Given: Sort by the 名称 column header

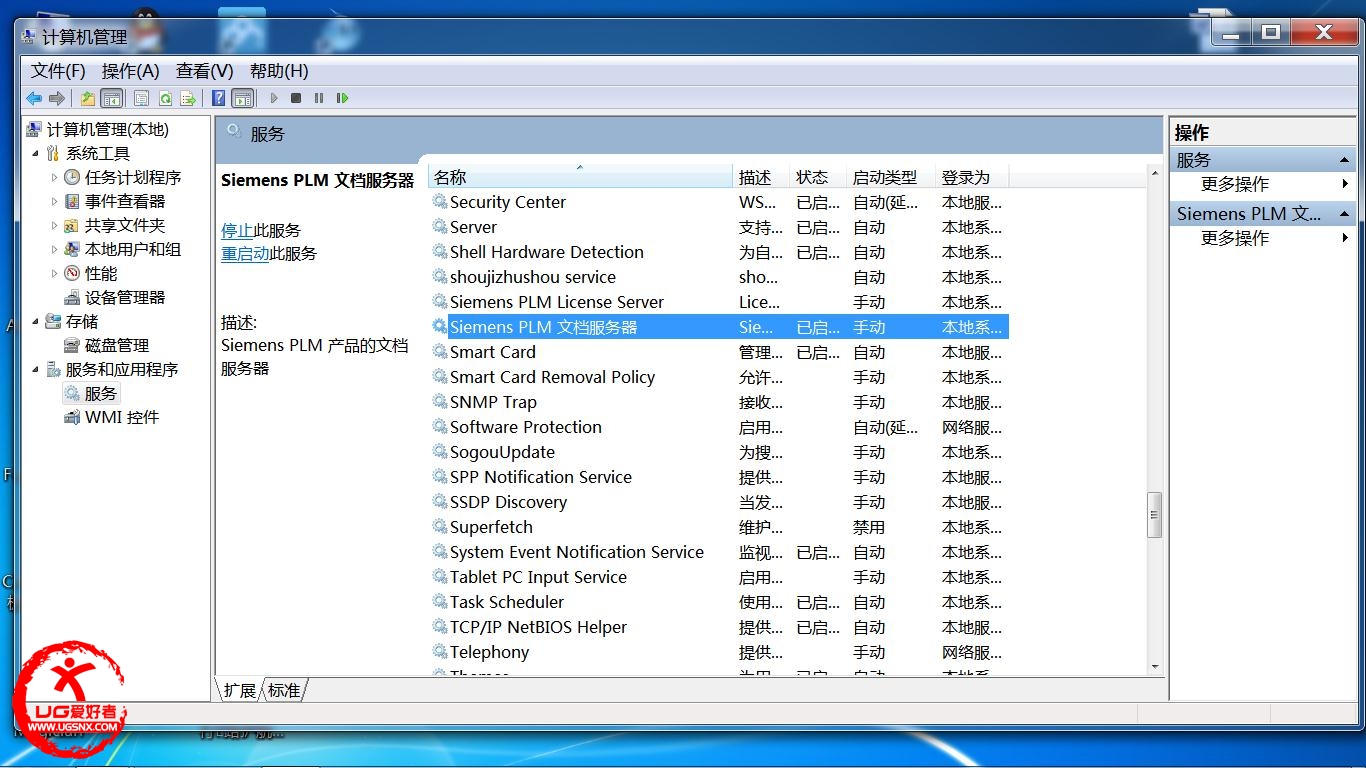Looking at the screenshot, I should tap(580, 177).
